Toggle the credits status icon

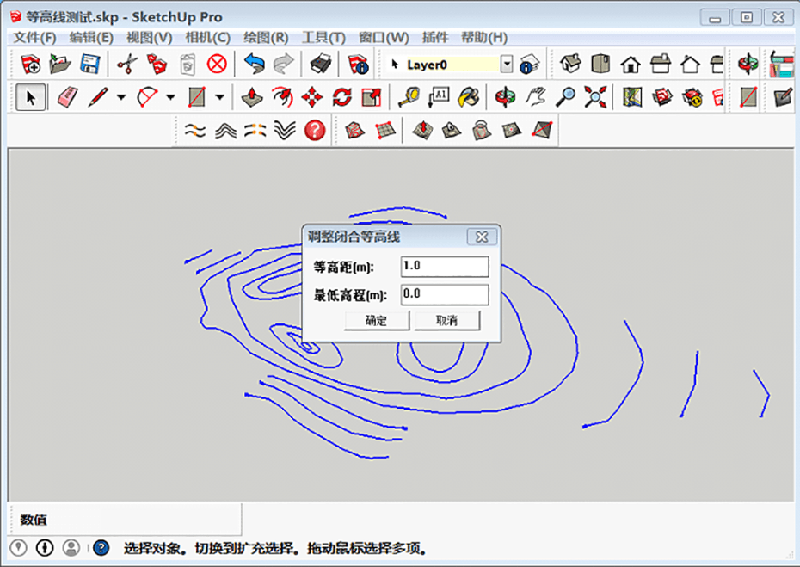(44, 548)
